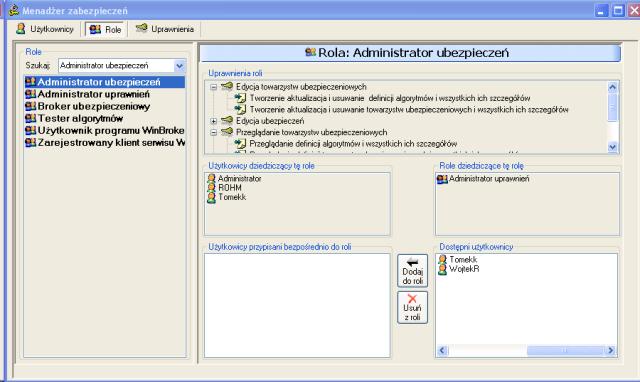Click right arrow of Dostępni użytkownicy scrollbar
640x382 pixels.
pyautogui.click(x=611, y=350)
